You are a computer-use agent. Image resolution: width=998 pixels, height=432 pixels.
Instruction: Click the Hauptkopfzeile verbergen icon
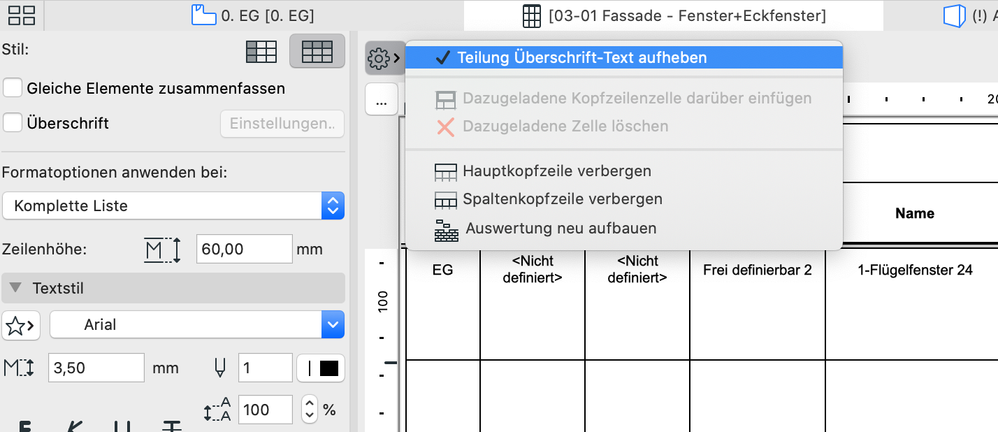tap(446, 171)
